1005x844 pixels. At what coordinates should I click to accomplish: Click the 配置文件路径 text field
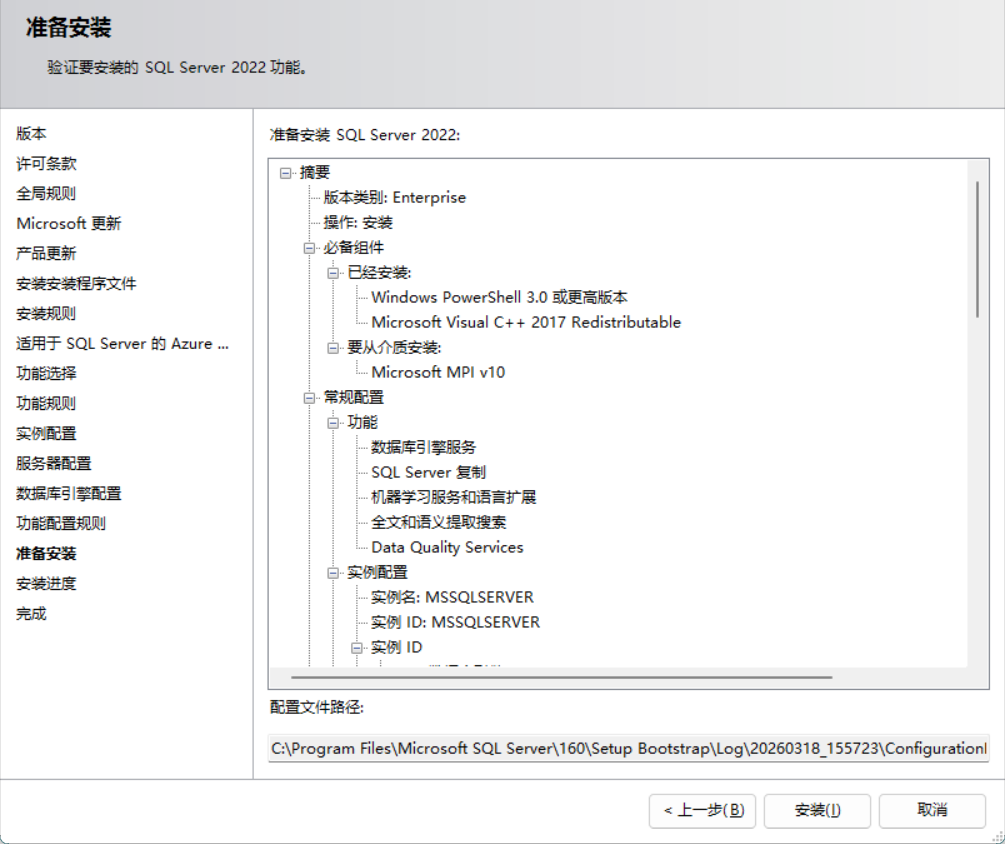629,749
